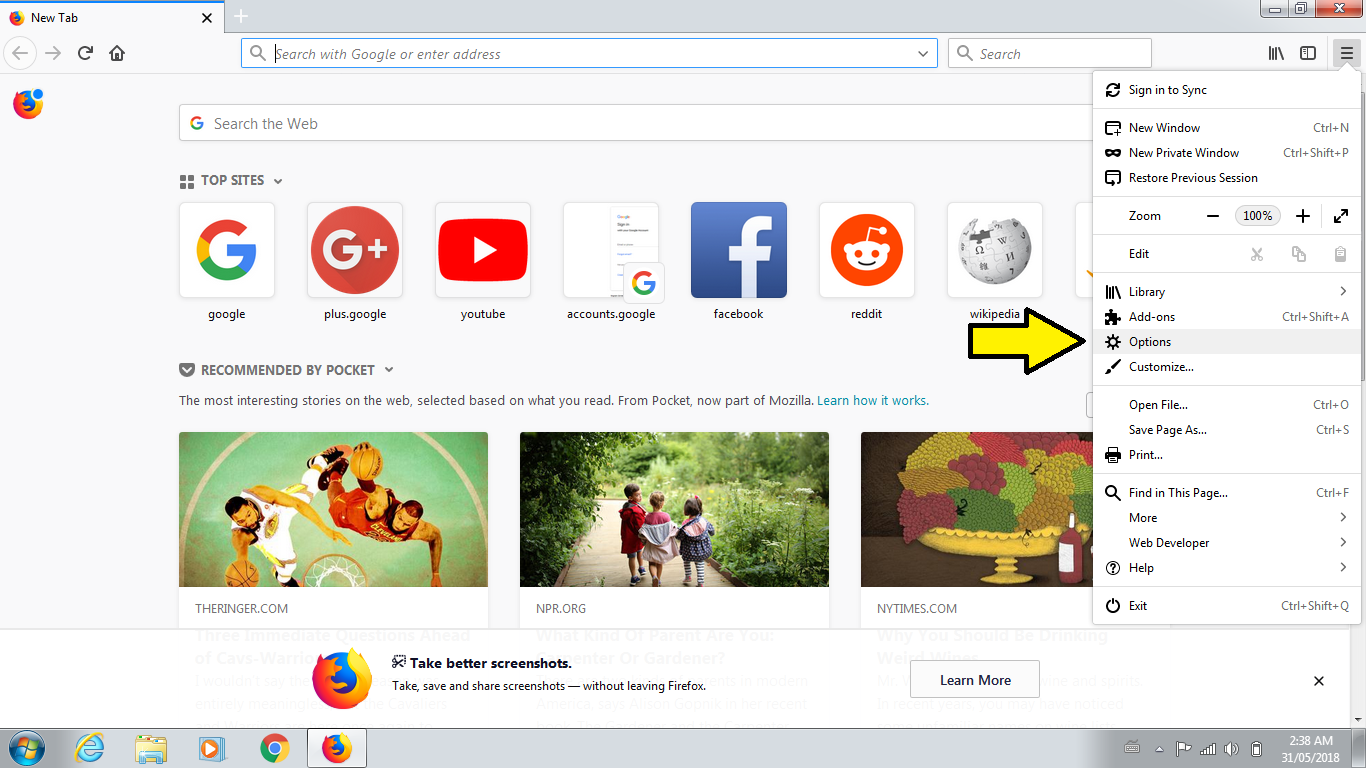
Task: Click the Search the Web field
Action: pyautogui.click(x=636, y=124)
